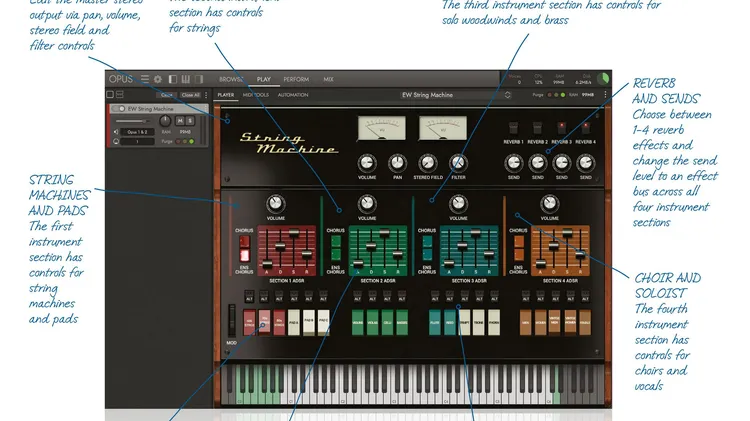Screen dimensions: 750x421
Task: Toggle first ALT button in Section 4
Action: (526, 296)
